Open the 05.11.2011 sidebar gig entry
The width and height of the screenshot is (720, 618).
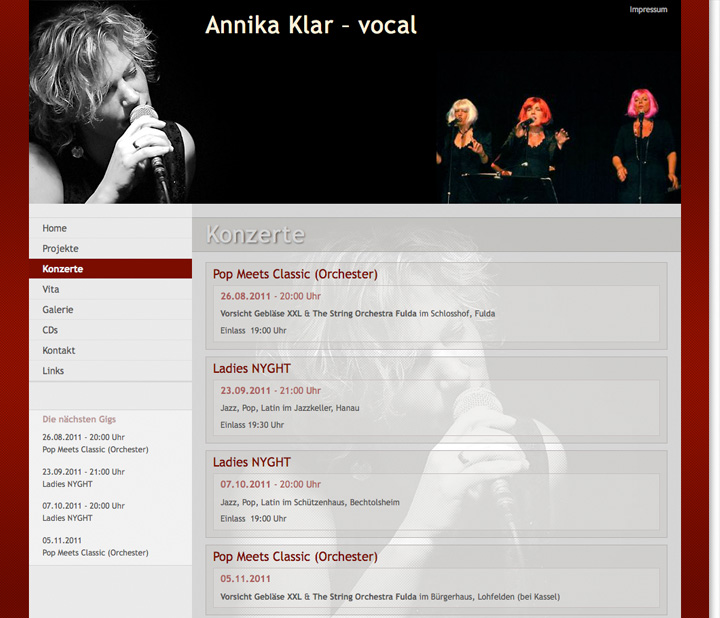(x=95, y=546)
